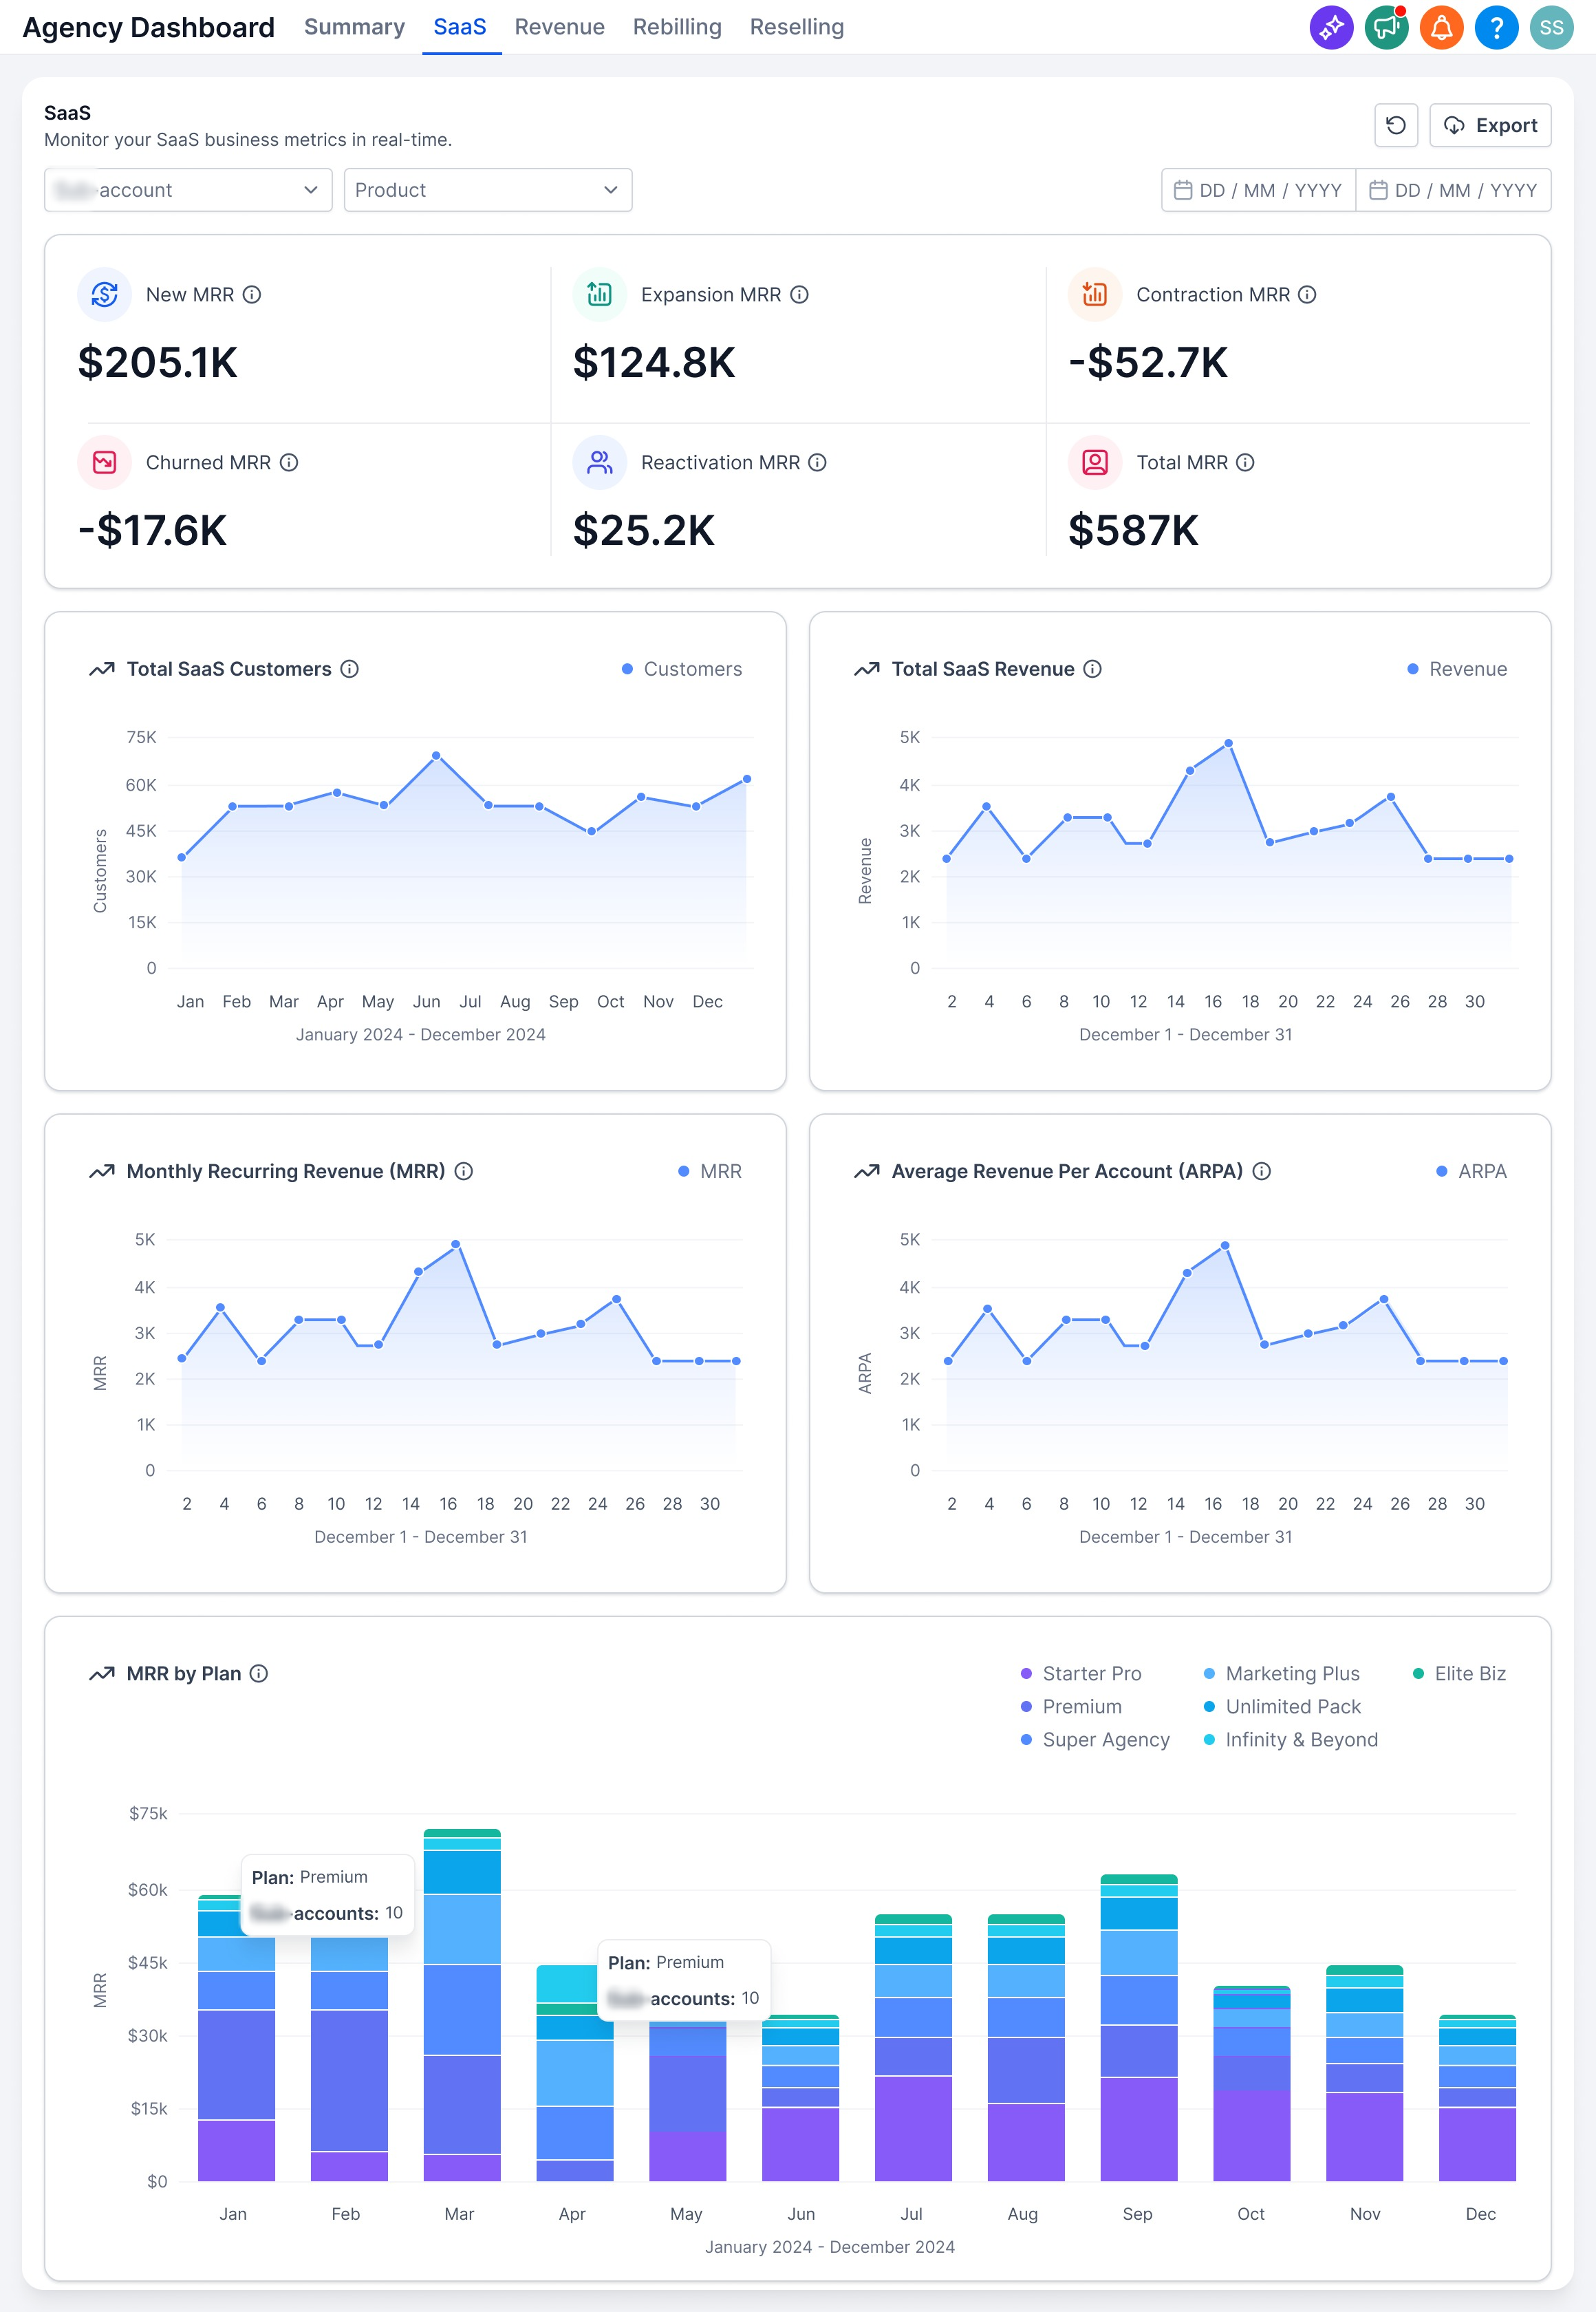Switch to the Revenue tab
The image size is (1596, 2312).
(x=559, y=27)
